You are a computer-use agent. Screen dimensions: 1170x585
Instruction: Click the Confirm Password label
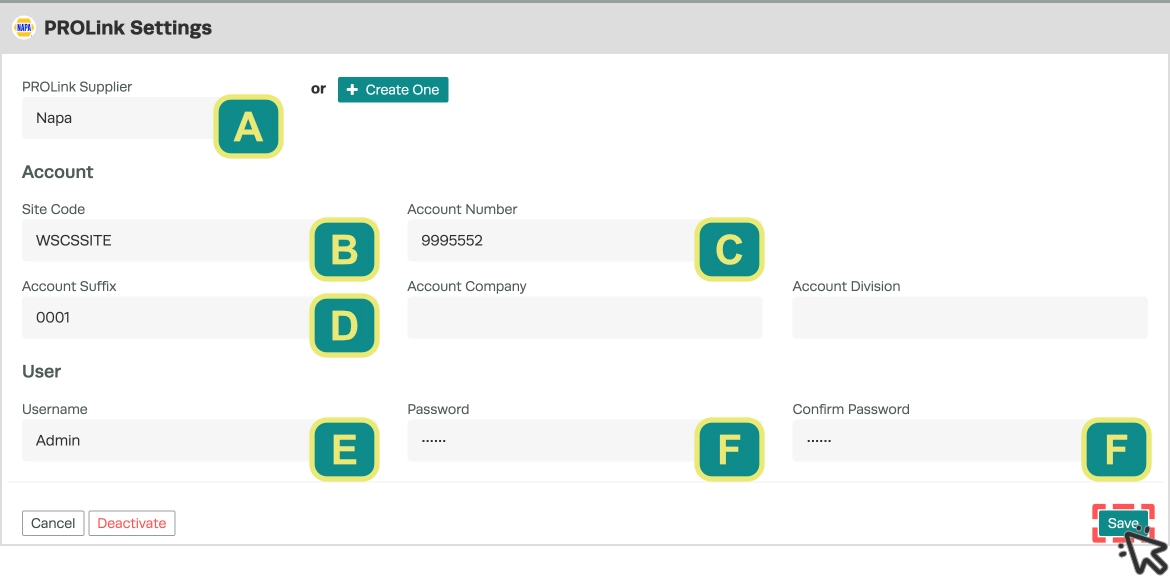point(851,409)
